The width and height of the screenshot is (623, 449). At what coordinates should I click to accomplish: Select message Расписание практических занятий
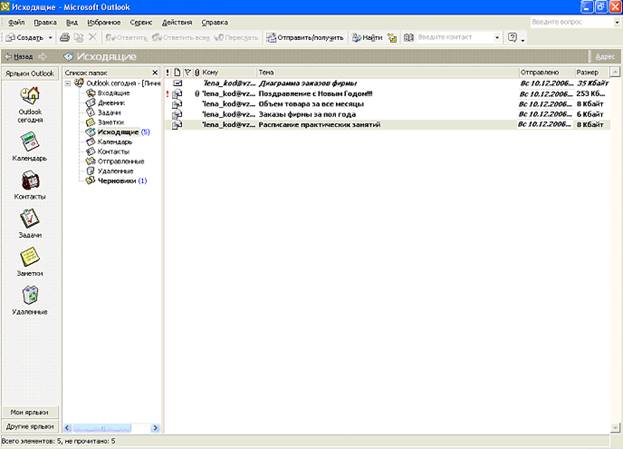(387, 125)
